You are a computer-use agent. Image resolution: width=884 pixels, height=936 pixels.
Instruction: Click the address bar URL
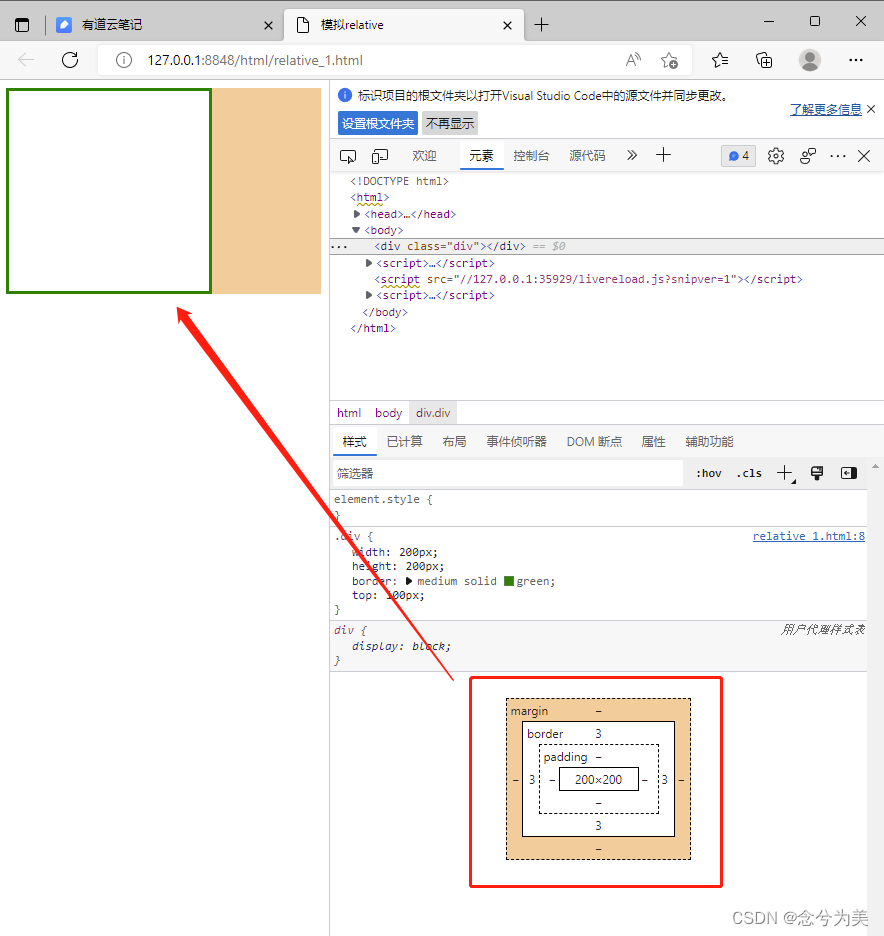click(255, 60)
